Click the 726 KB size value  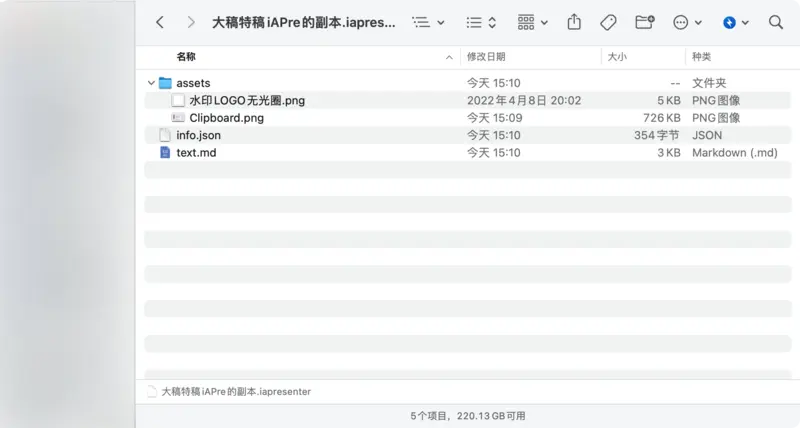662,118
